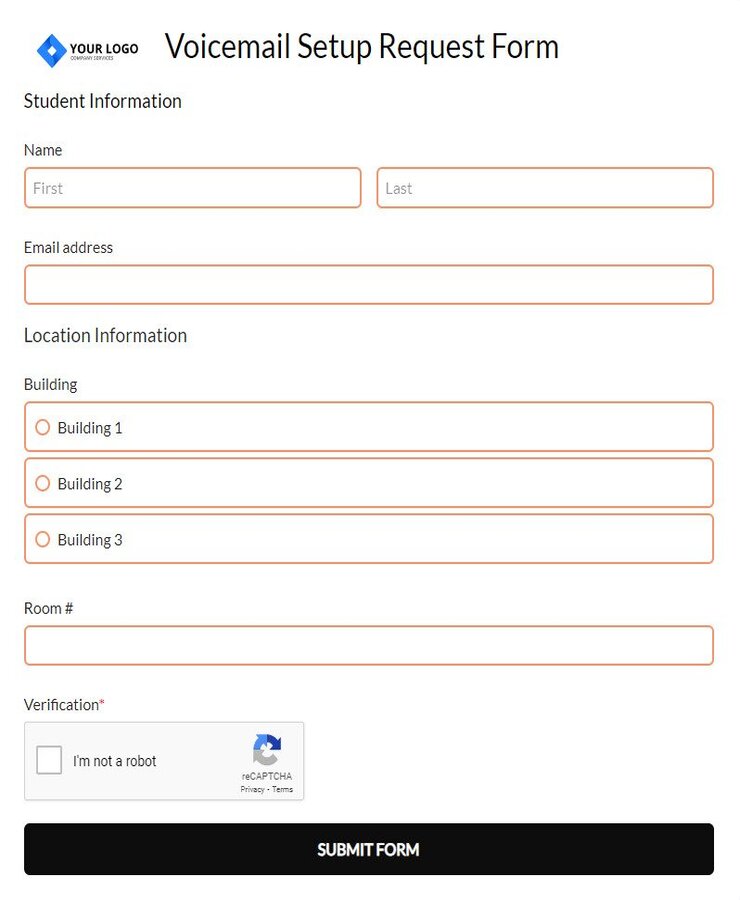
Task: Check the I'm not a robot checkbox
Action: pyautogui.click(x=48, y=760)
